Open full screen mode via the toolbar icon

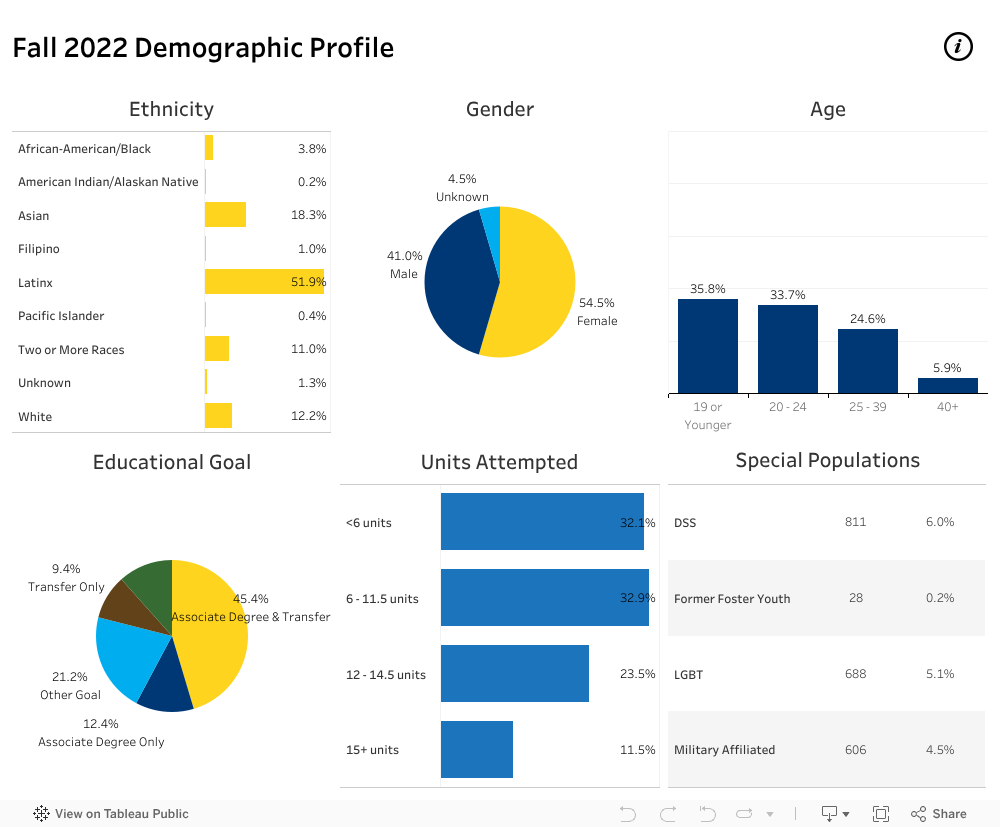point(881,813)
